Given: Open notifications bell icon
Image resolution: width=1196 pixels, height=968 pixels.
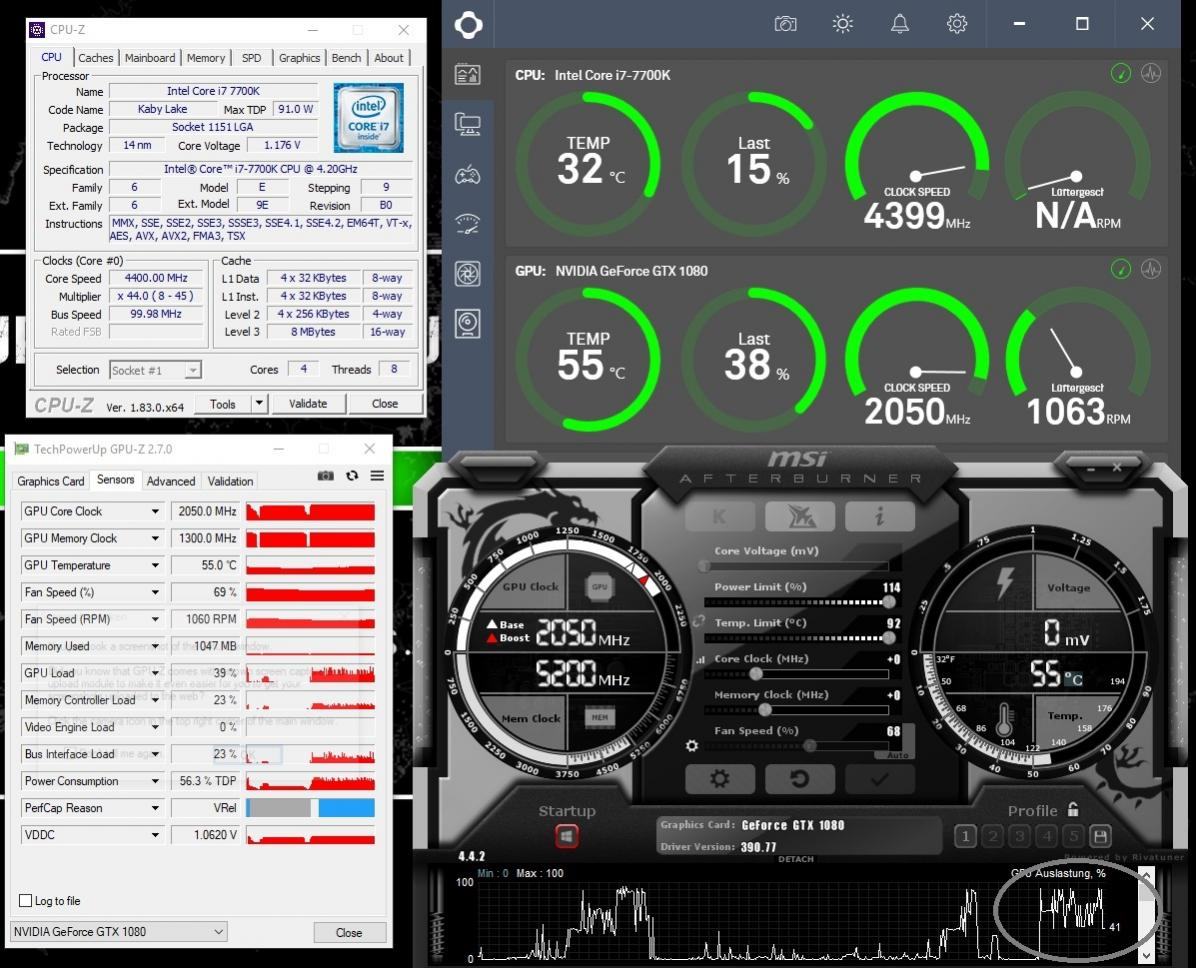Looking at the screenshot, I should (x=900, y=24).
